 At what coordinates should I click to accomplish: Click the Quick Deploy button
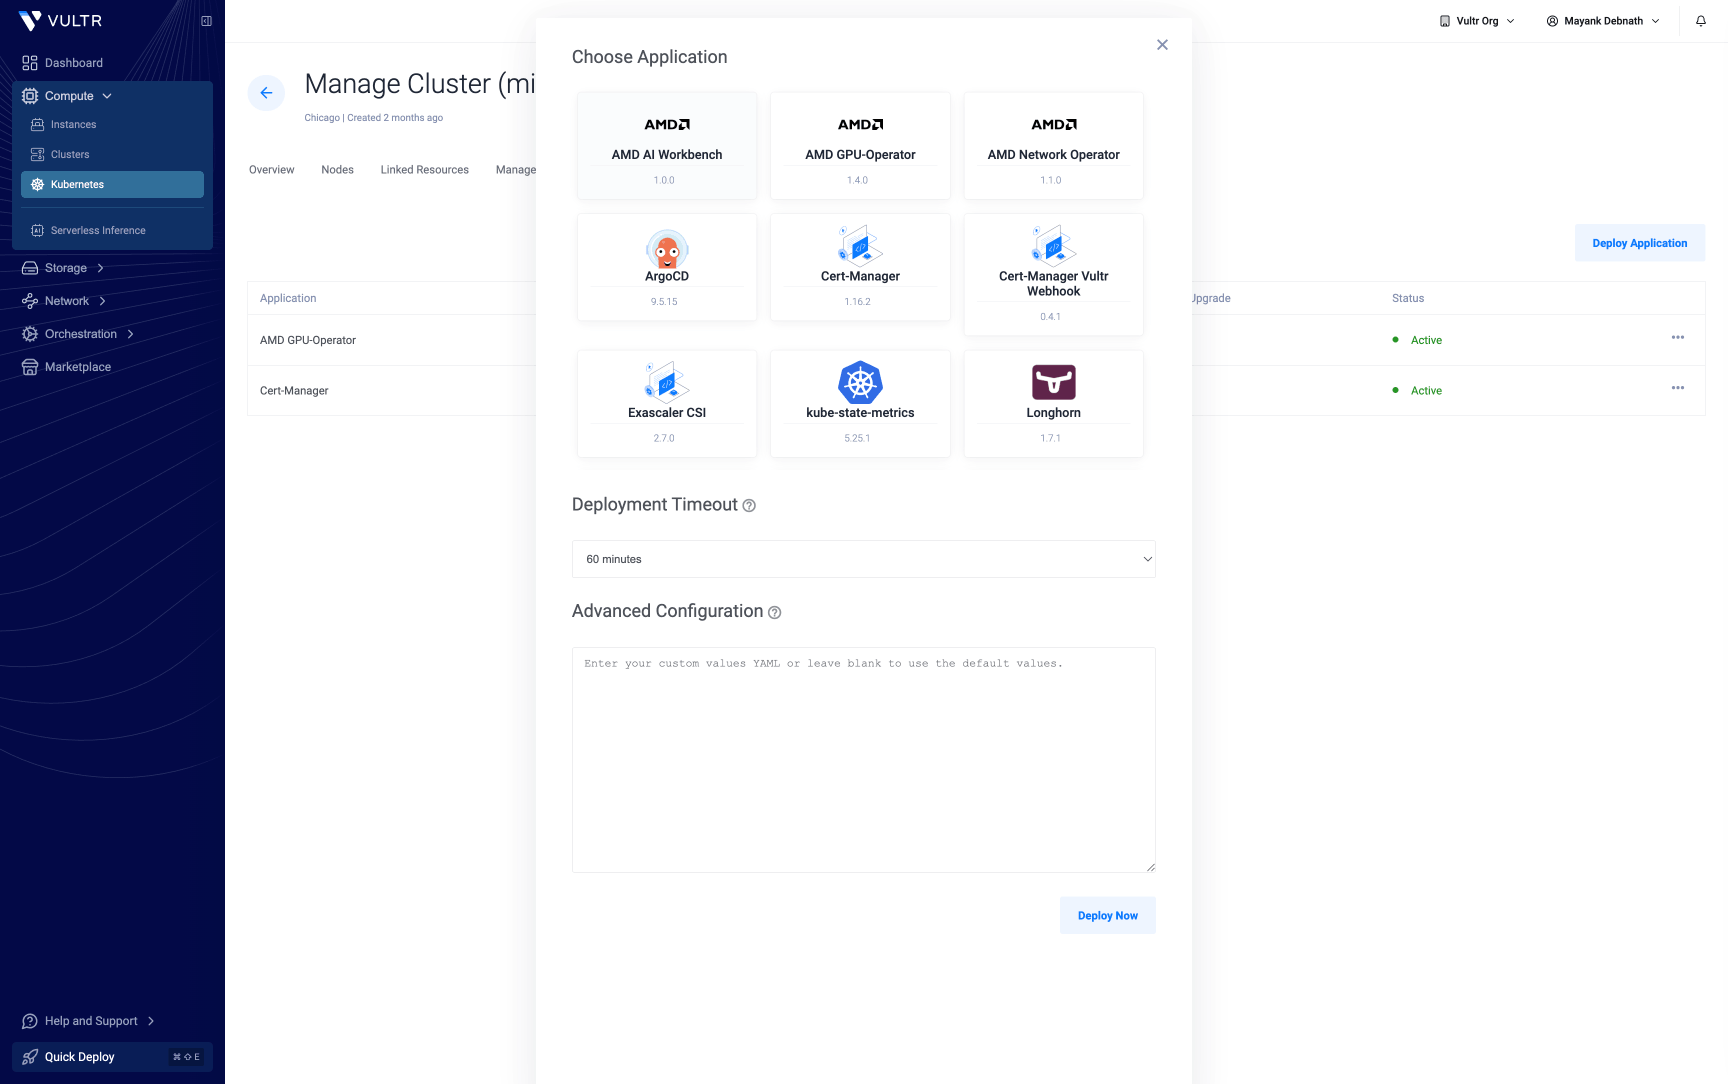click(x=112, y=1057)
